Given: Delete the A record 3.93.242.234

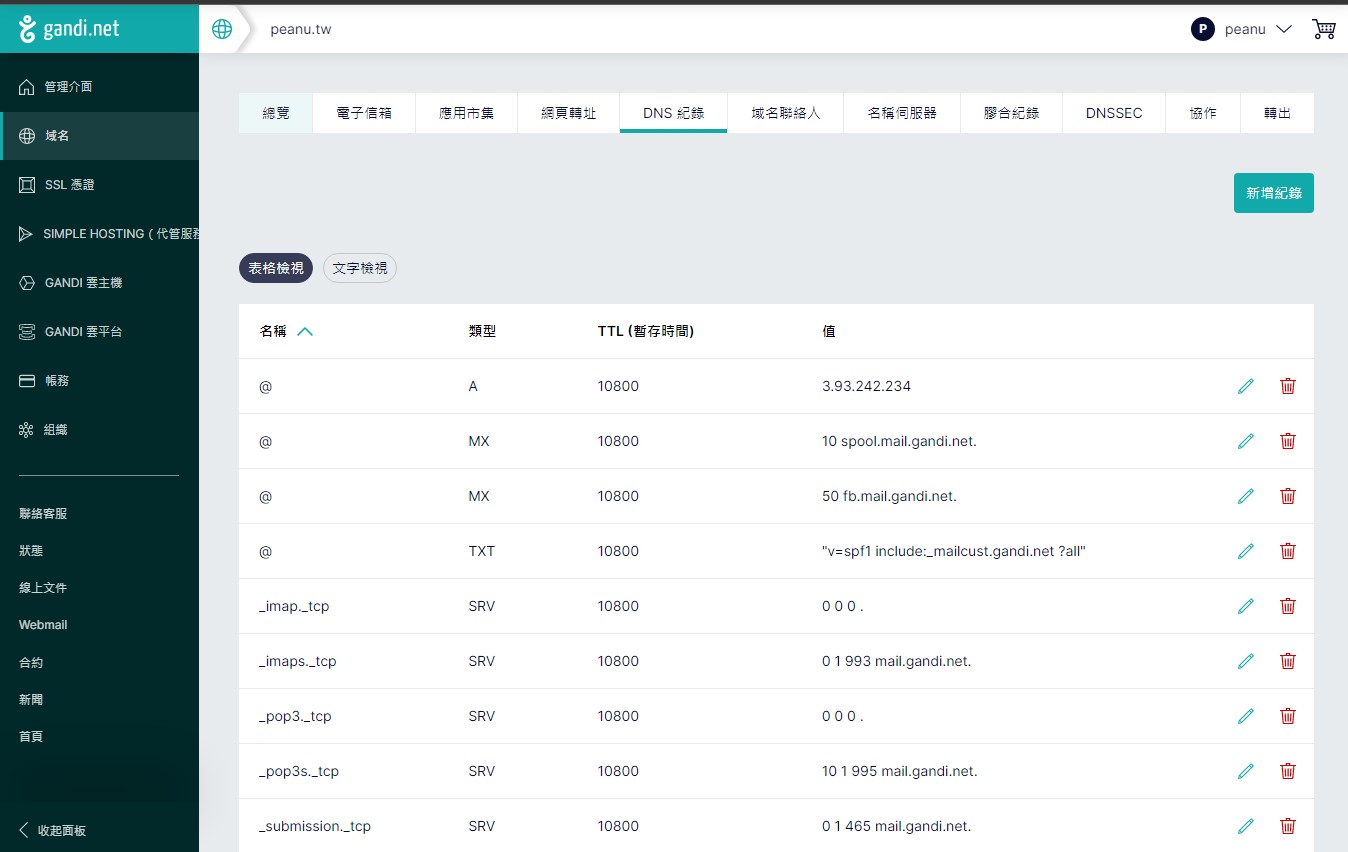Looking at the screenshot, I should (x=1288, y=386).
